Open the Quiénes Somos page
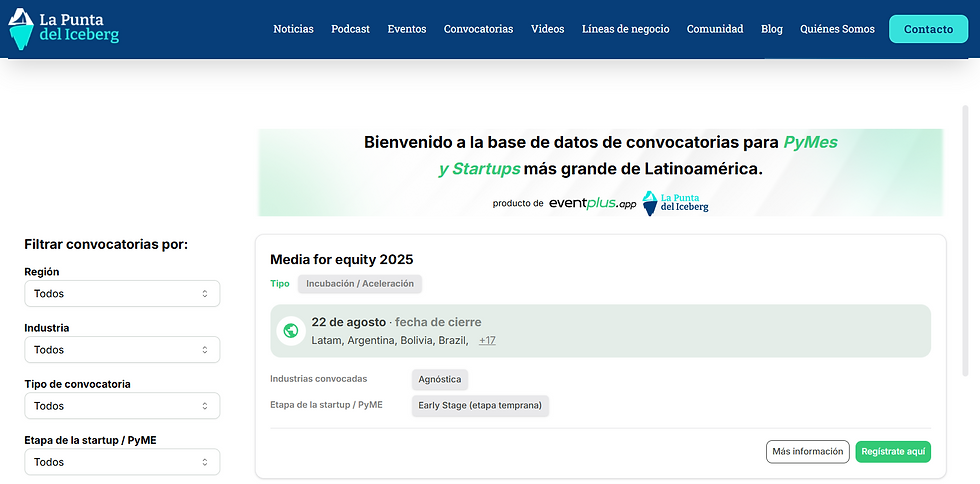 coord(838,29)
